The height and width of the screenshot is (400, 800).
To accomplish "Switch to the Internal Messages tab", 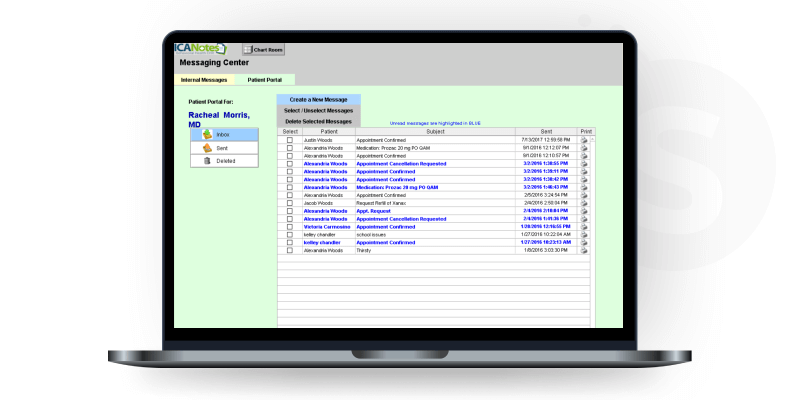I will (204, 80).
